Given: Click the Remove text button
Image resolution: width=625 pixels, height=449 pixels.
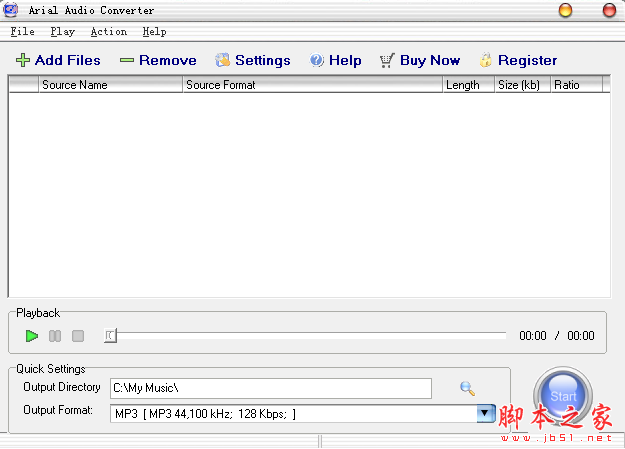Looking at the screenshot, I should click(x=168, y=60).
